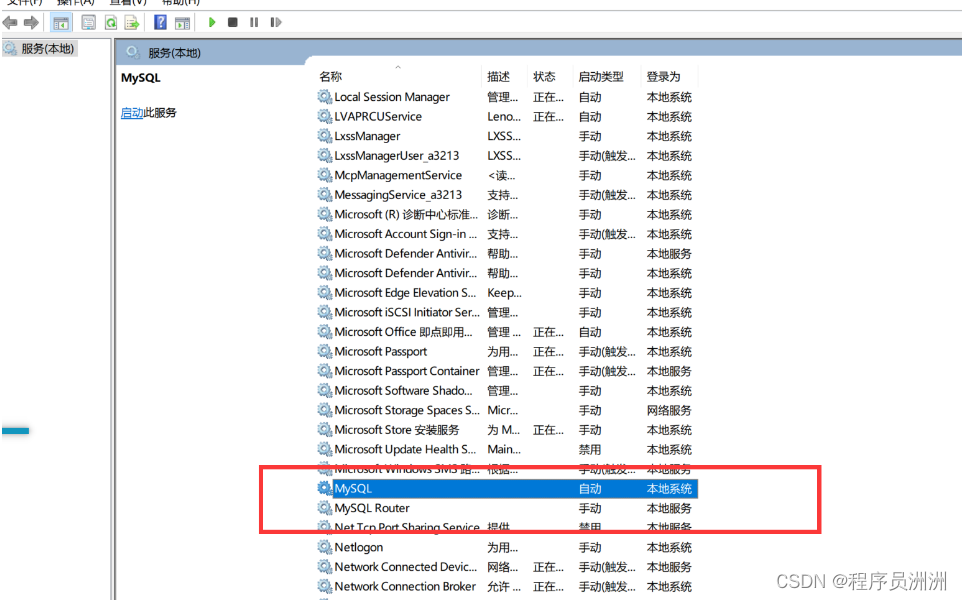This screenshot has width=962, height=600.
Task: Sort by the 登录为 column header
Action: pyautogui.click(x=663, y=77)
